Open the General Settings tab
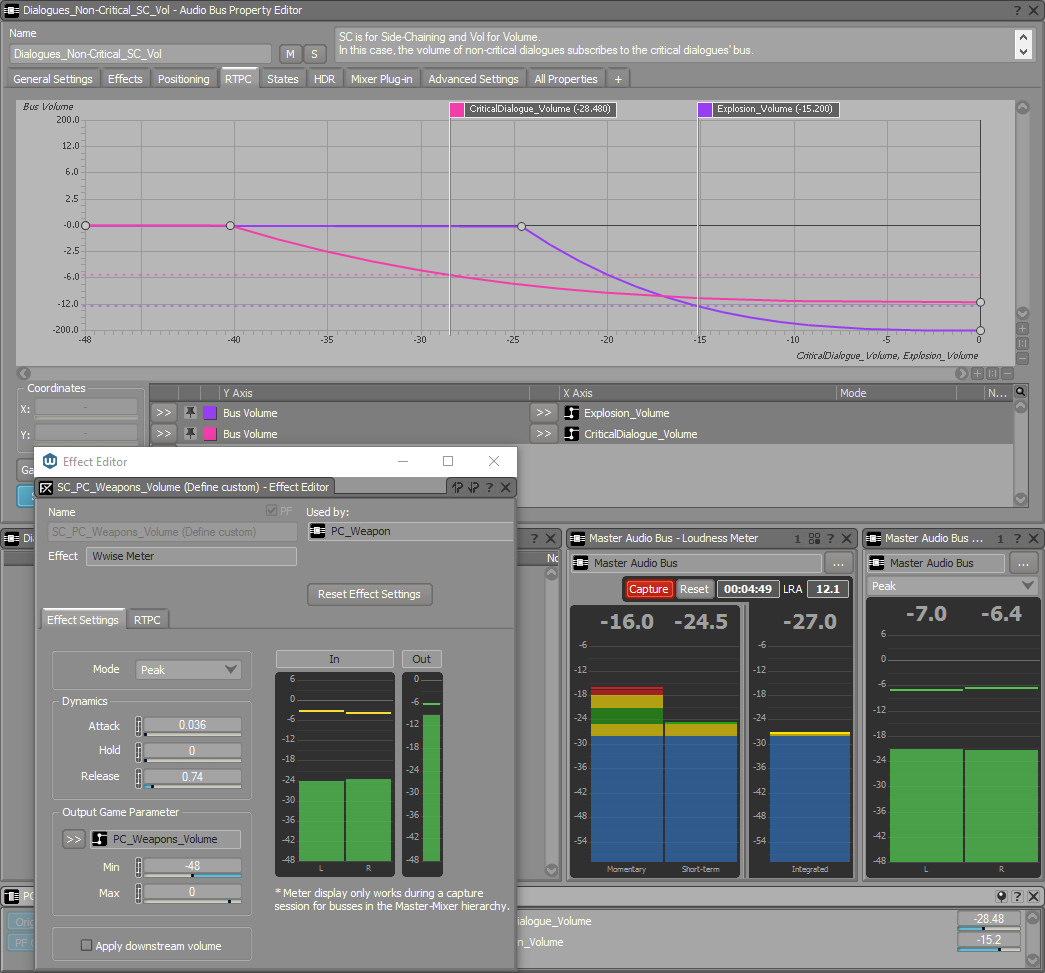This screenshot has width=1045, height=973. tap(53, 79)
